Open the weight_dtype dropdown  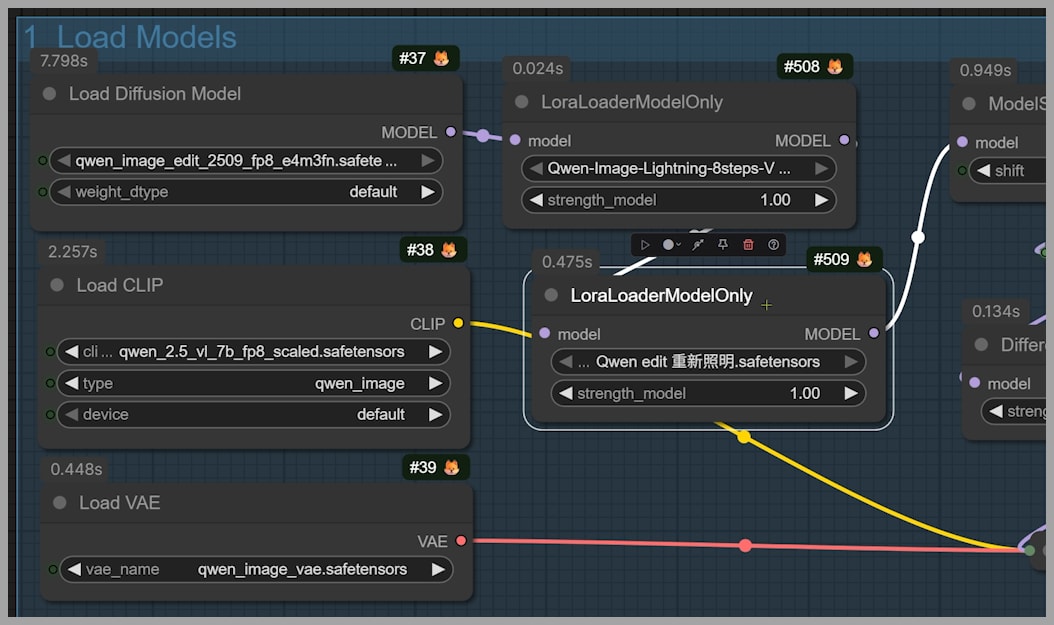(x=250, y=192)
